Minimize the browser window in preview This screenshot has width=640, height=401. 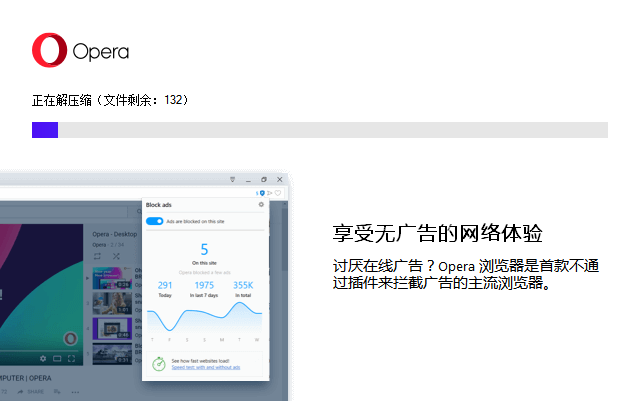coord(248,180)
